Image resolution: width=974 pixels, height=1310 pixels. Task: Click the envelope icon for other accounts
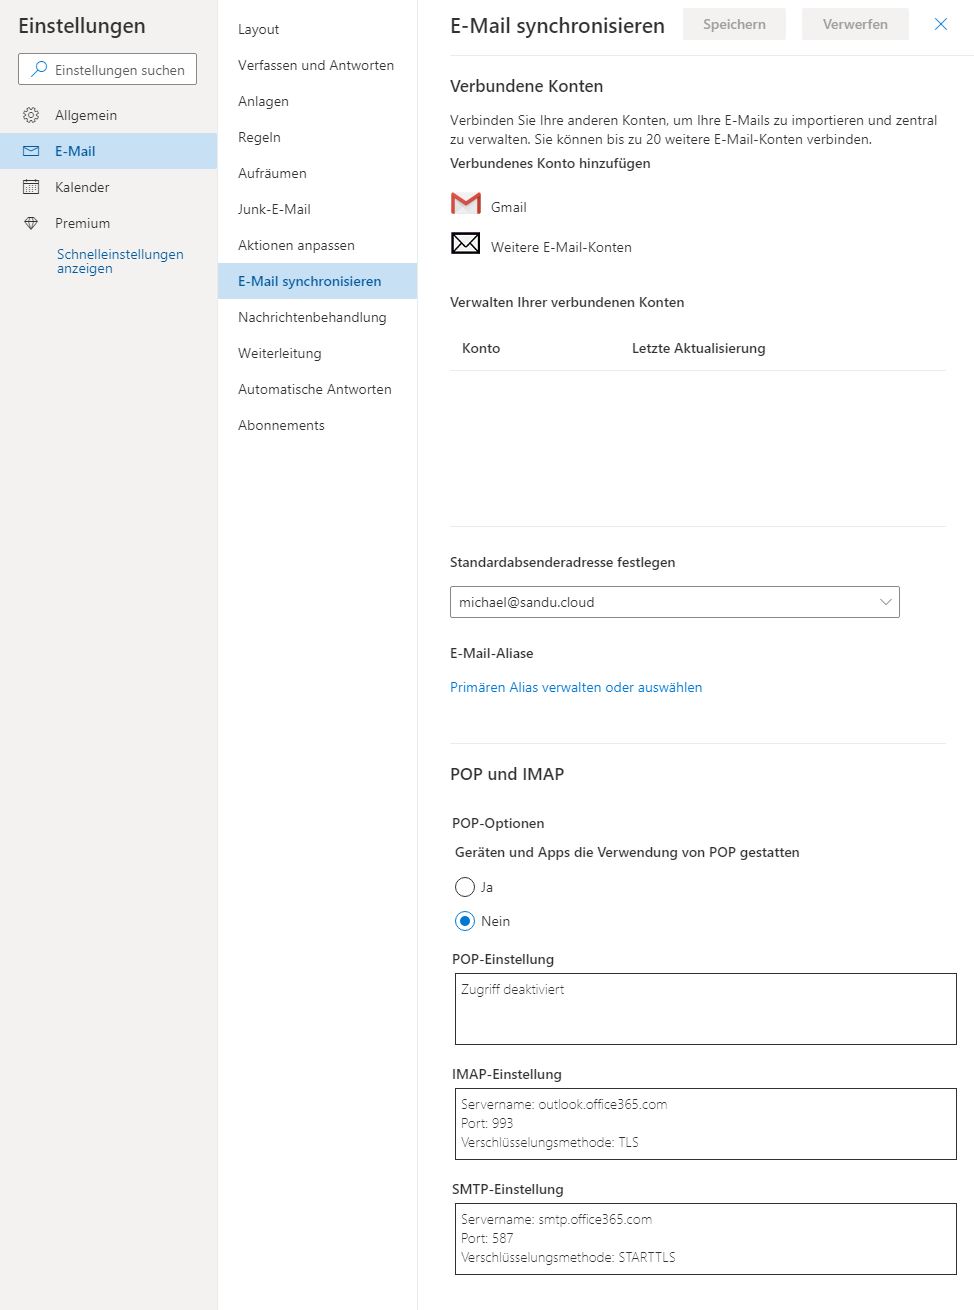pos(466,243)
